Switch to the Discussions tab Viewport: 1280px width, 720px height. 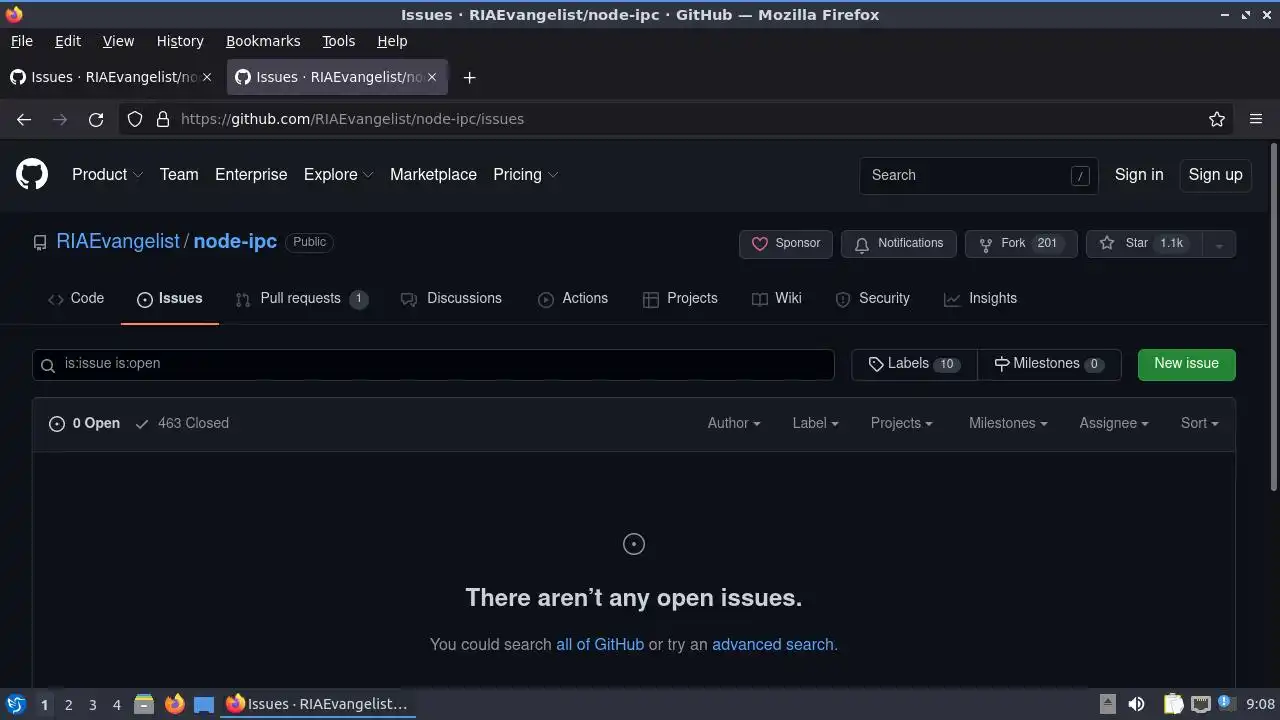pyautogui.click(x=451, y=298)
